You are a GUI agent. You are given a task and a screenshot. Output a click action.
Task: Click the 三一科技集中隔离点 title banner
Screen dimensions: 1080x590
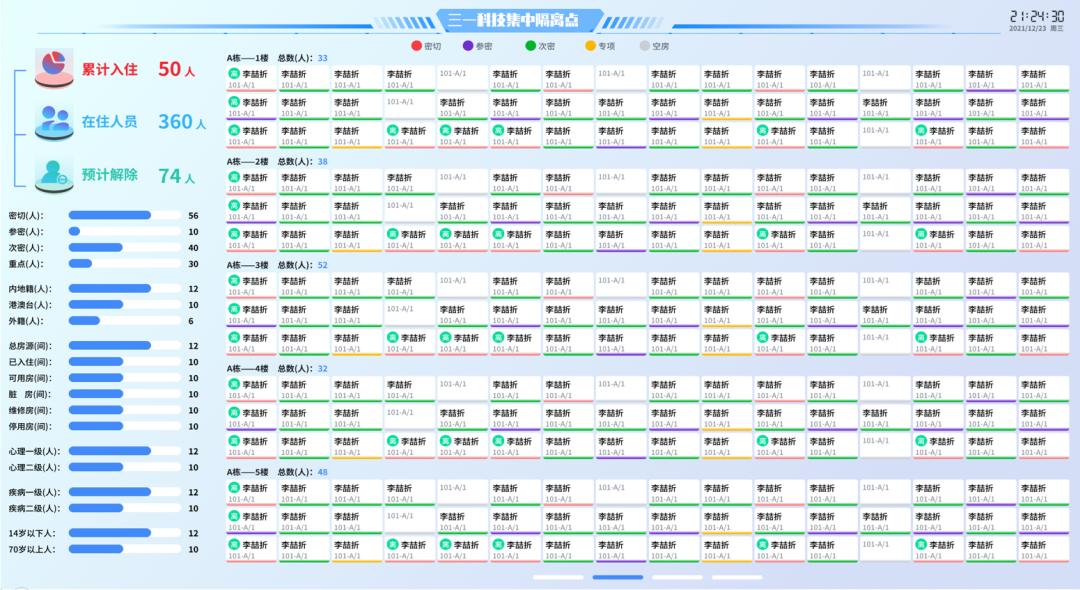coord(520,20)
